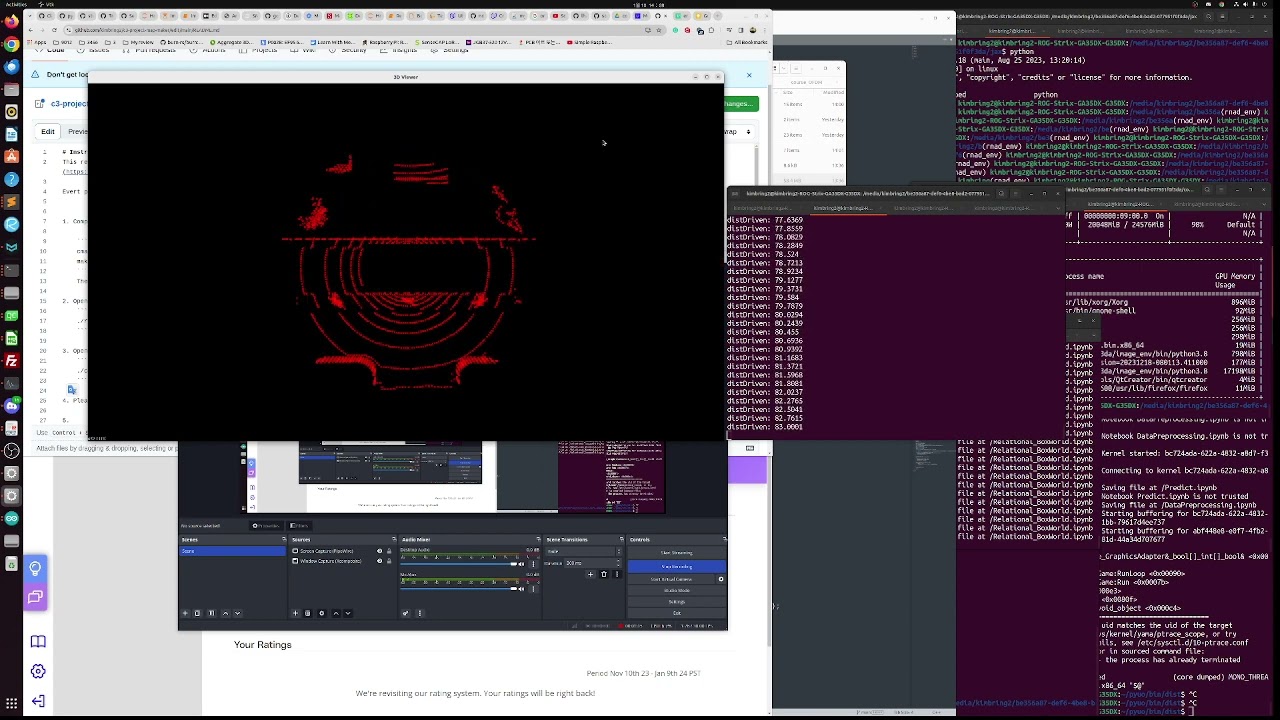This screenshot has width=1280, height=720.
Task: Add a new scene in OBS Scenes panel
Action: (x=185, y=613)
